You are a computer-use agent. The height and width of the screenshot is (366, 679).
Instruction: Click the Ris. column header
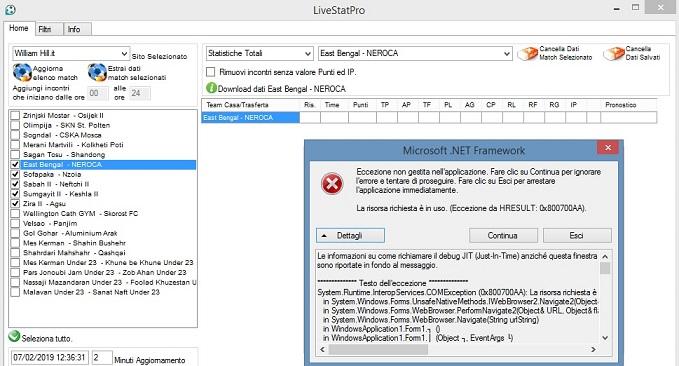pos(310,105)
